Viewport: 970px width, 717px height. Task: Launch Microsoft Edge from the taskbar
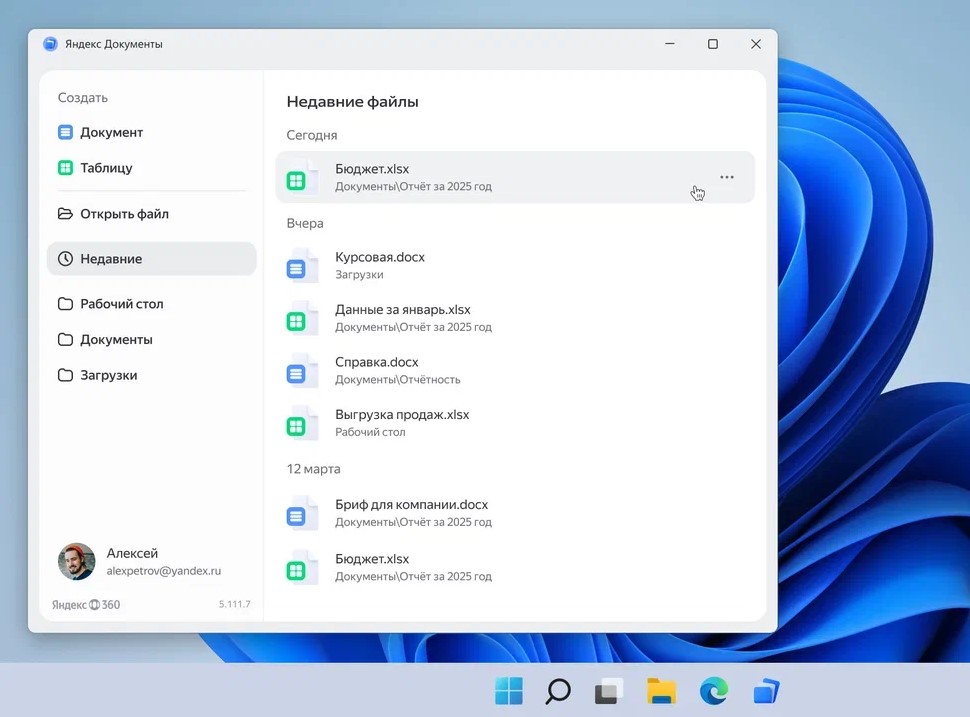(x=713, y=691)
